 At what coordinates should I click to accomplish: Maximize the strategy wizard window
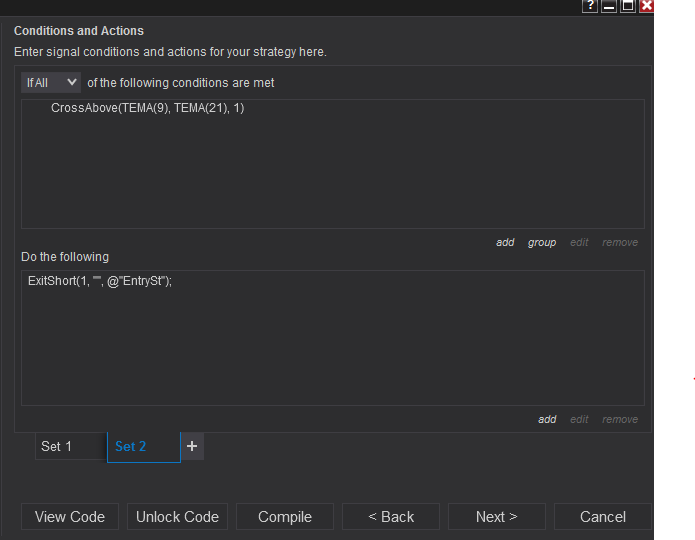click(628, 6)
